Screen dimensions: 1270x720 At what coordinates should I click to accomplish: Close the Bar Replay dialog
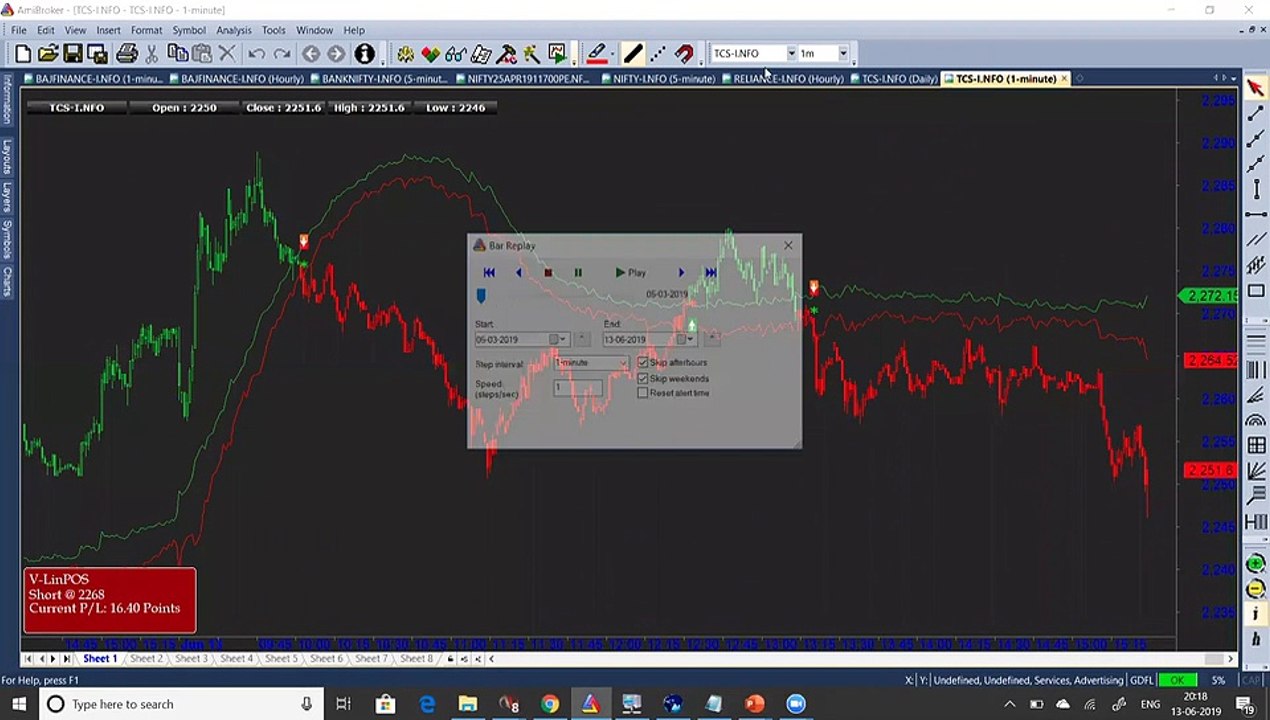pos(788,245)
